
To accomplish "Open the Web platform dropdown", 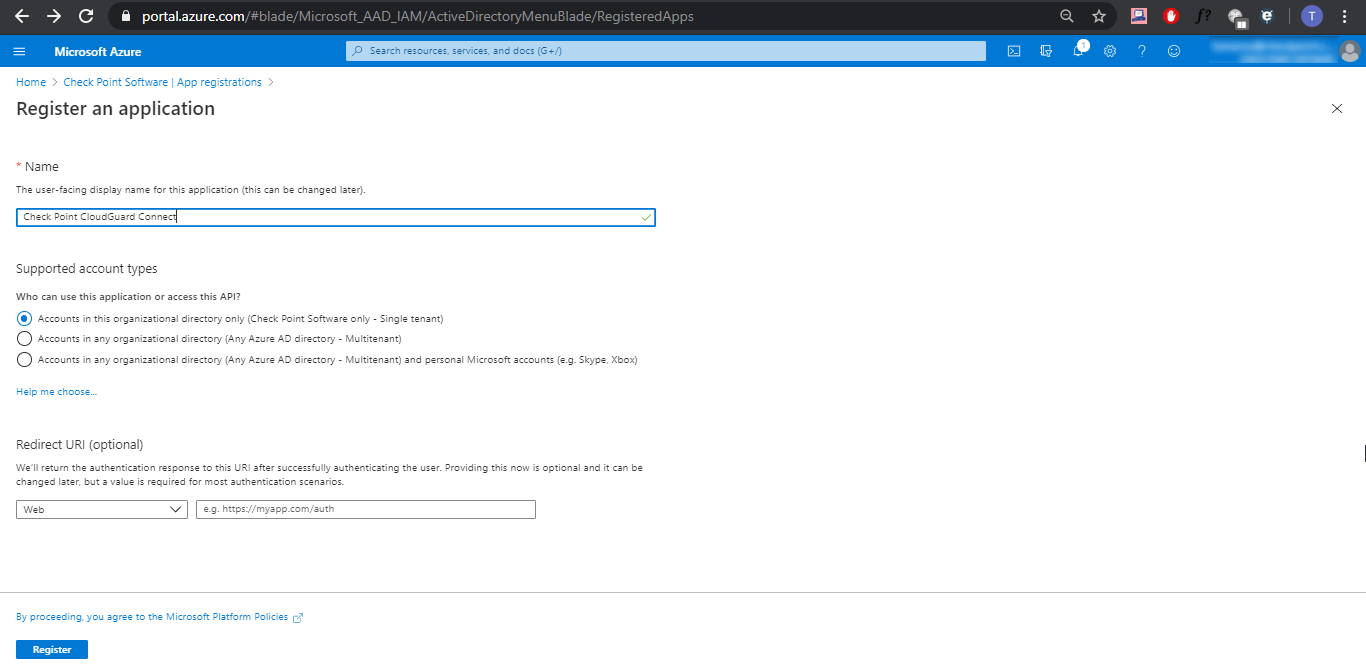I will click(101, 509).
